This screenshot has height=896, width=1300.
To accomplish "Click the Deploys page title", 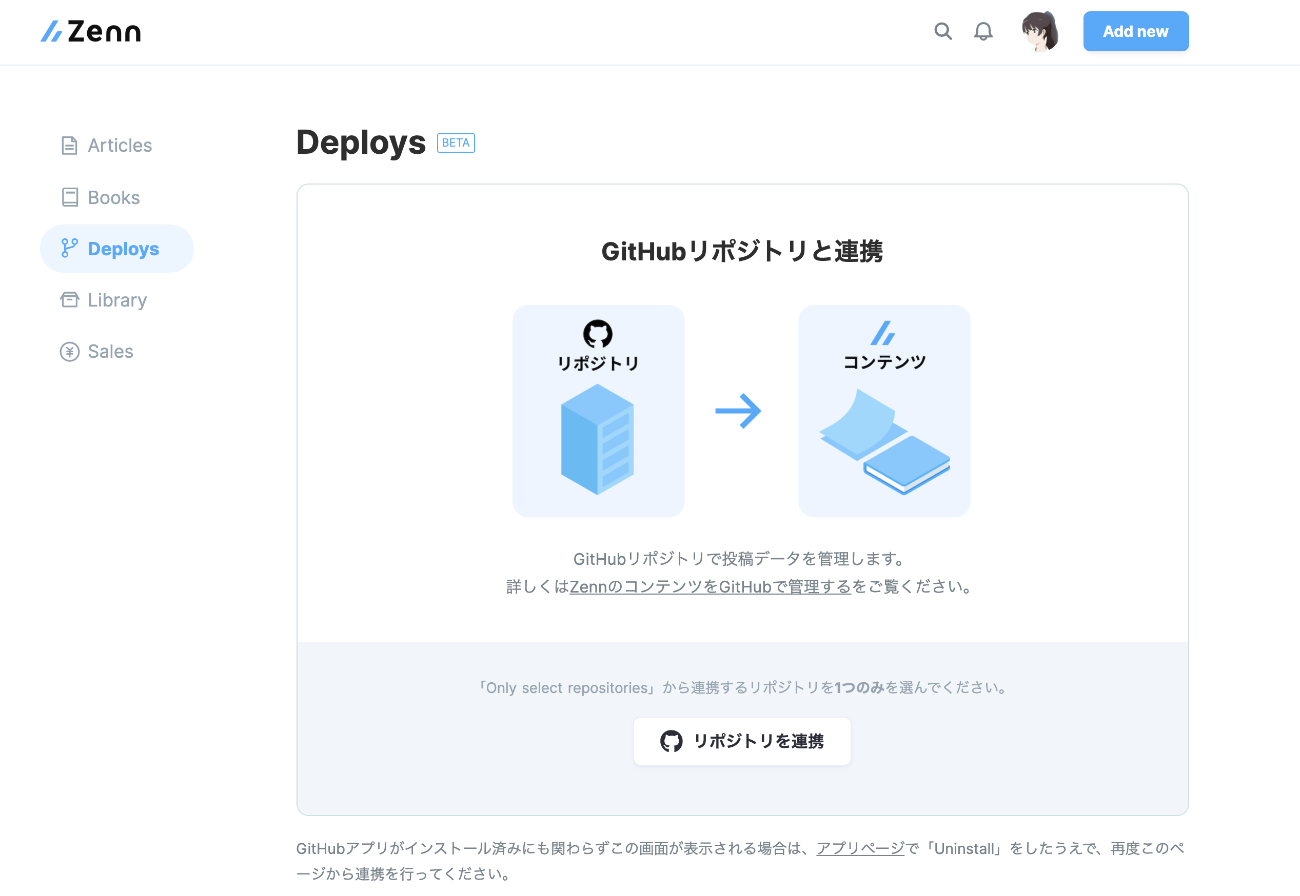I will [361, 143].
